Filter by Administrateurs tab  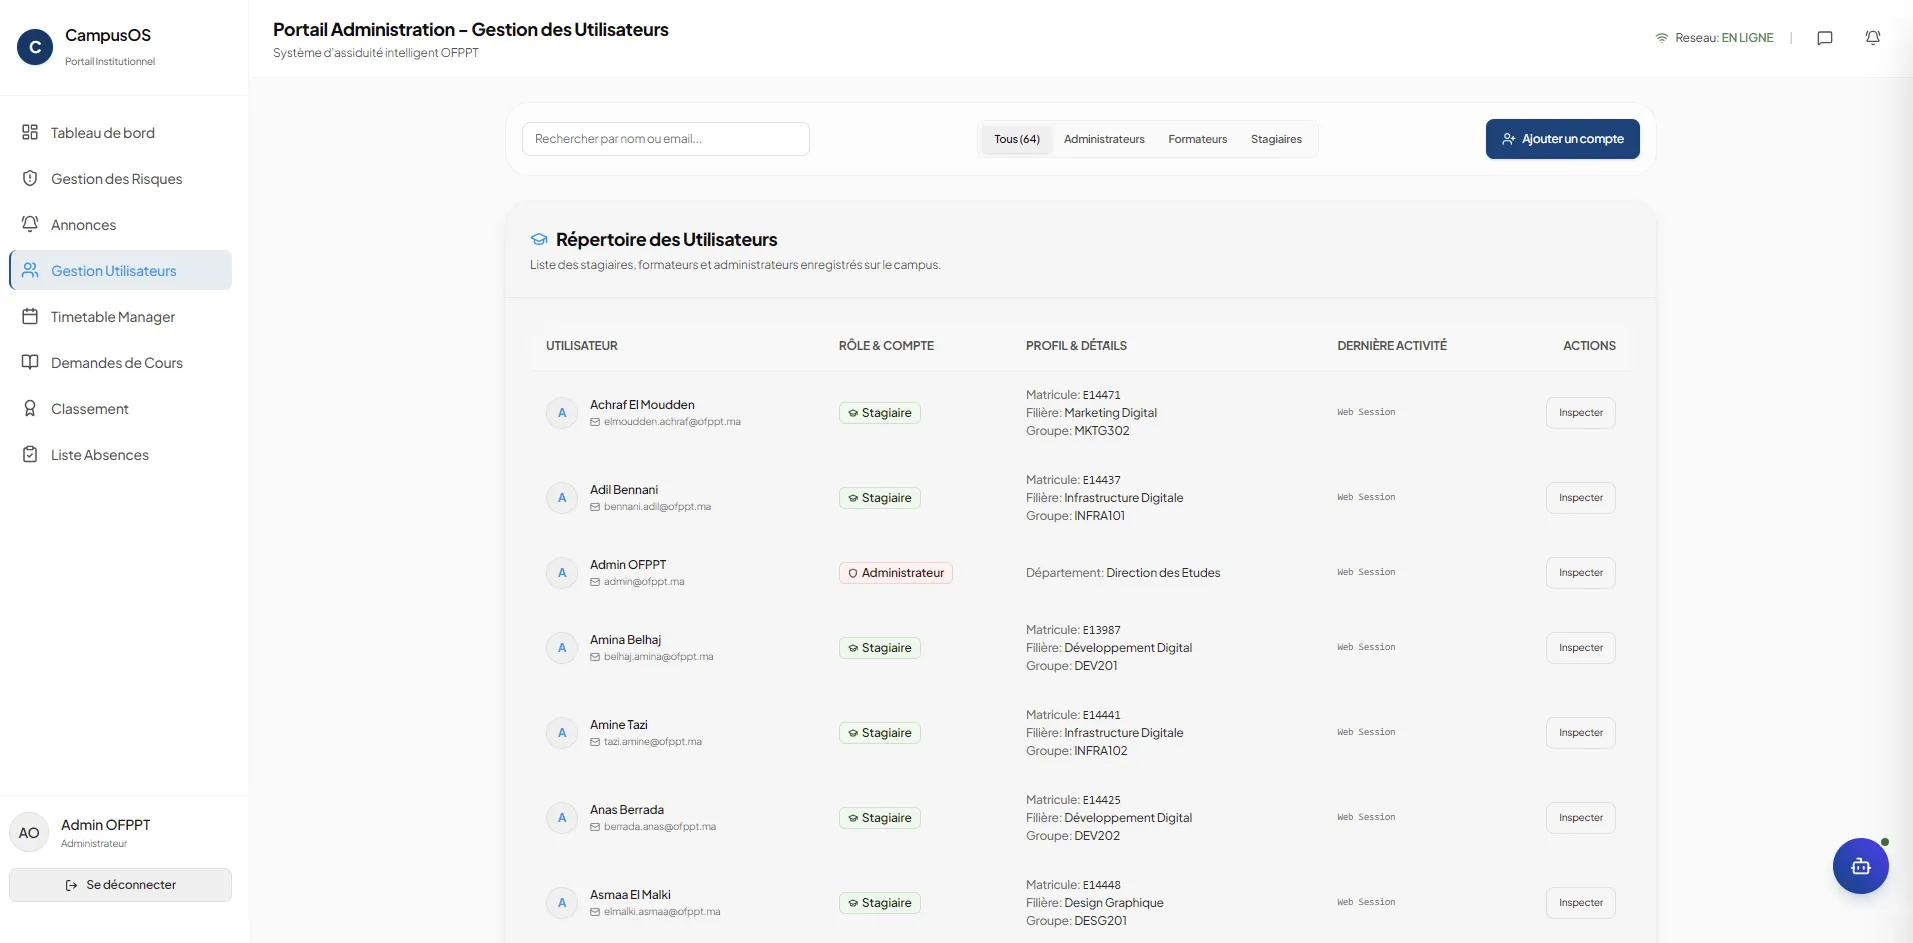(1104, 139)
